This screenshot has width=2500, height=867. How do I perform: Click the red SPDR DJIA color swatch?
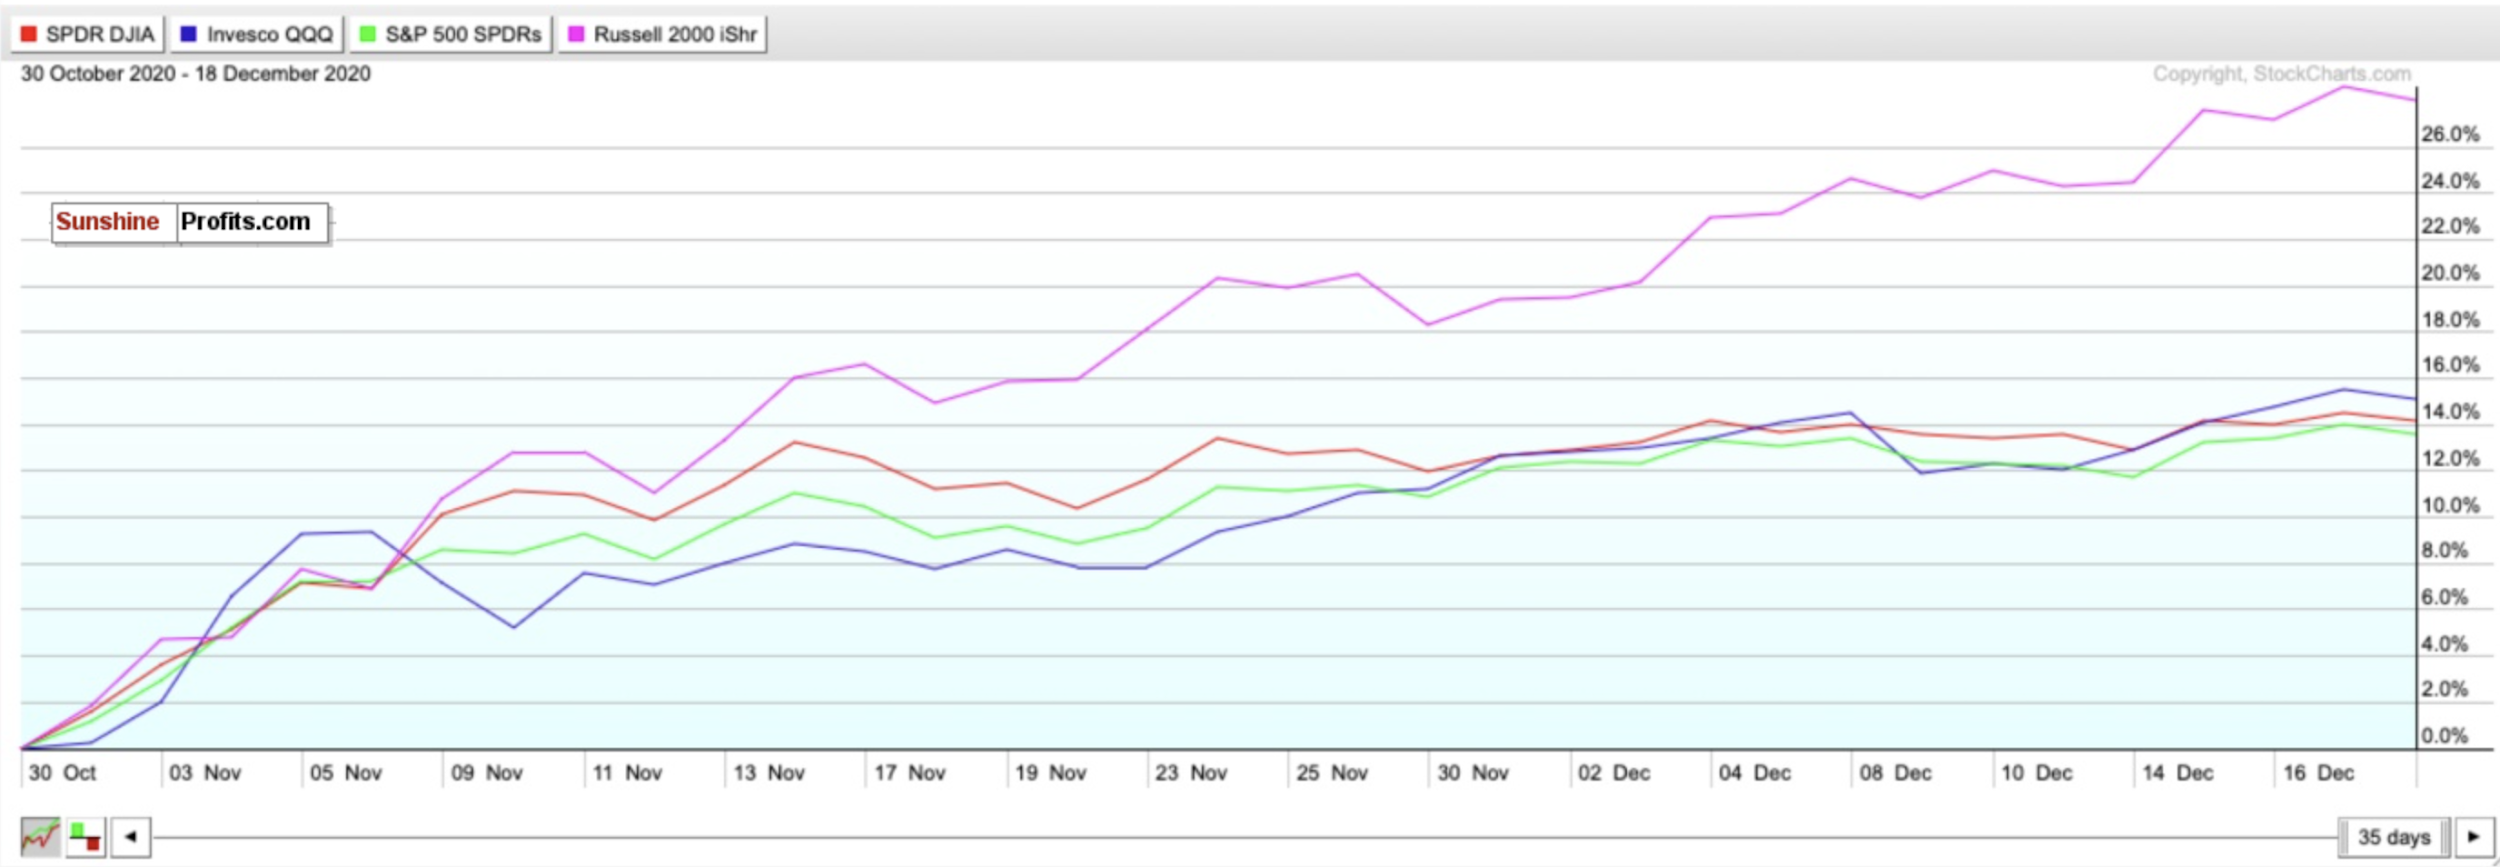(28, 34)
